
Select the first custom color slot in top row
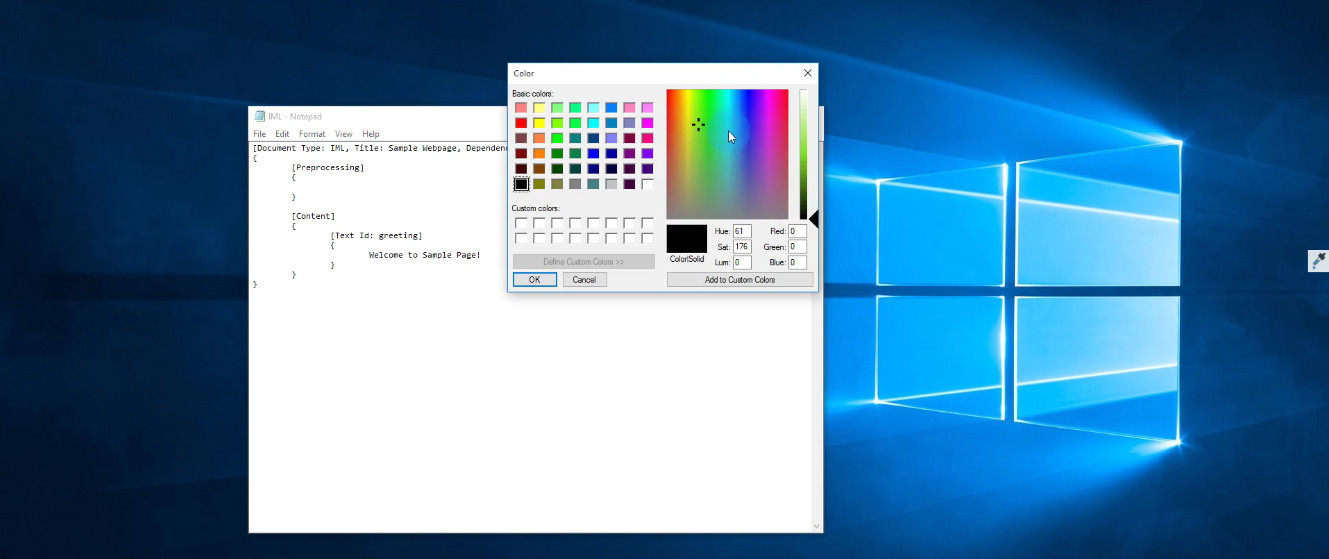[x=521, y=223]
